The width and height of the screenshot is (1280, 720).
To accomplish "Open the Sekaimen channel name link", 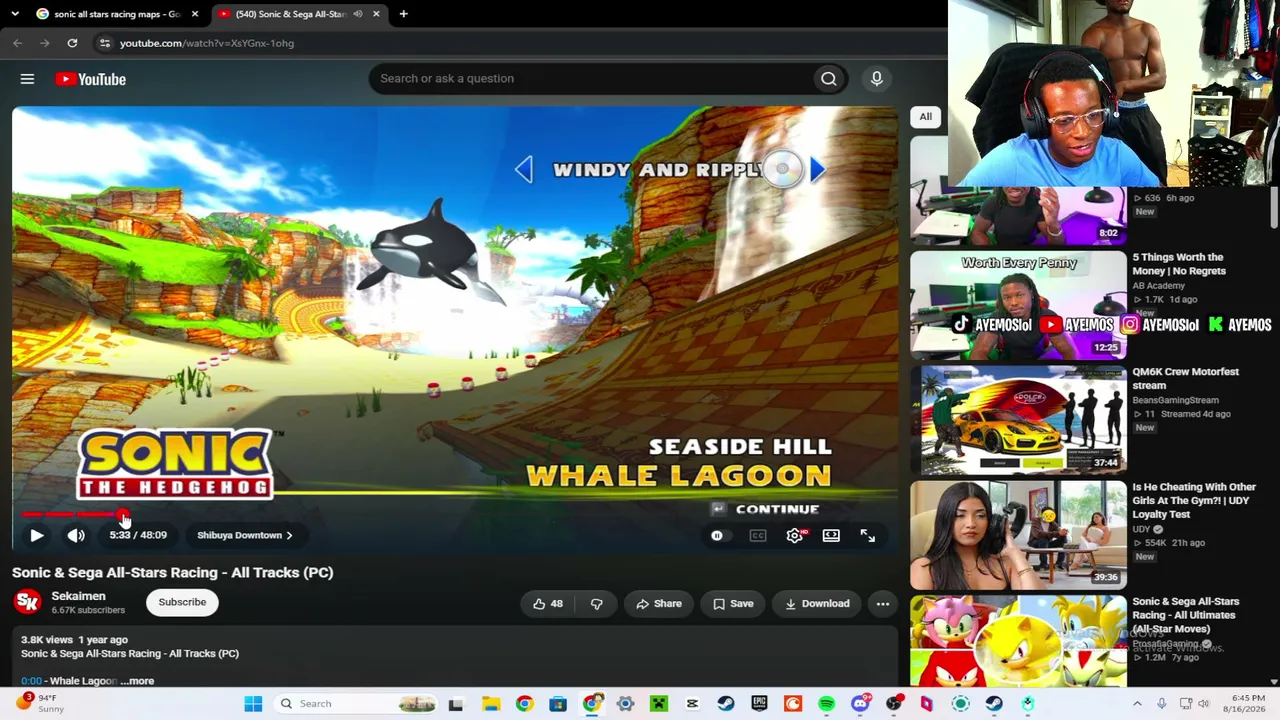I will coord(78,596).
